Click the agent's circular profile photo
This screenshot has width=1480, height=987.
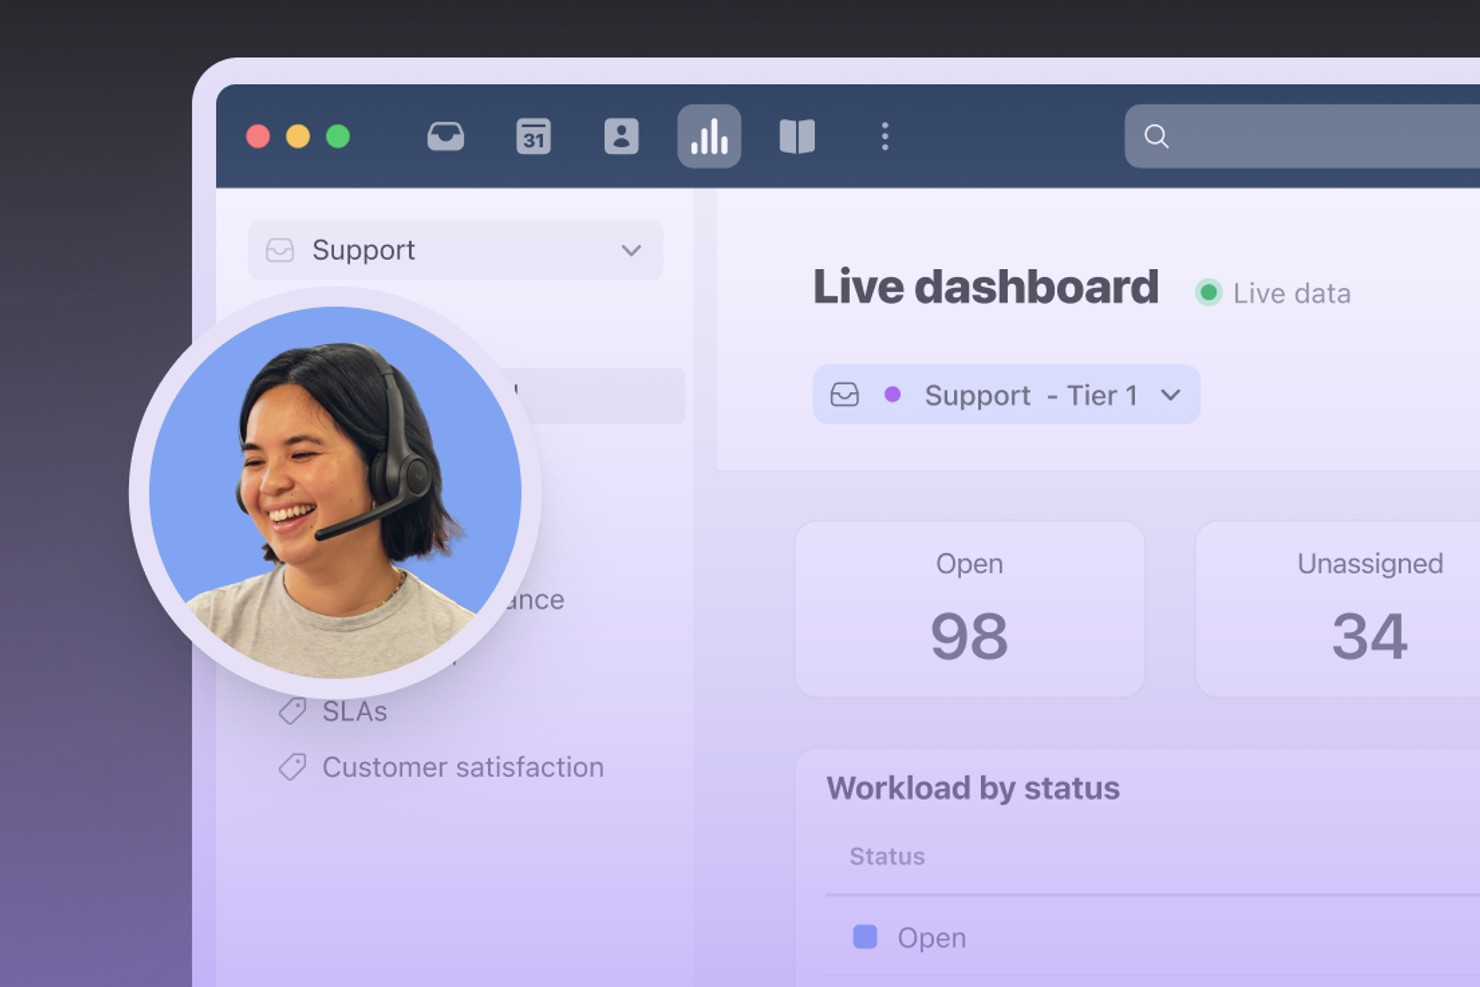tap(335, 492)
